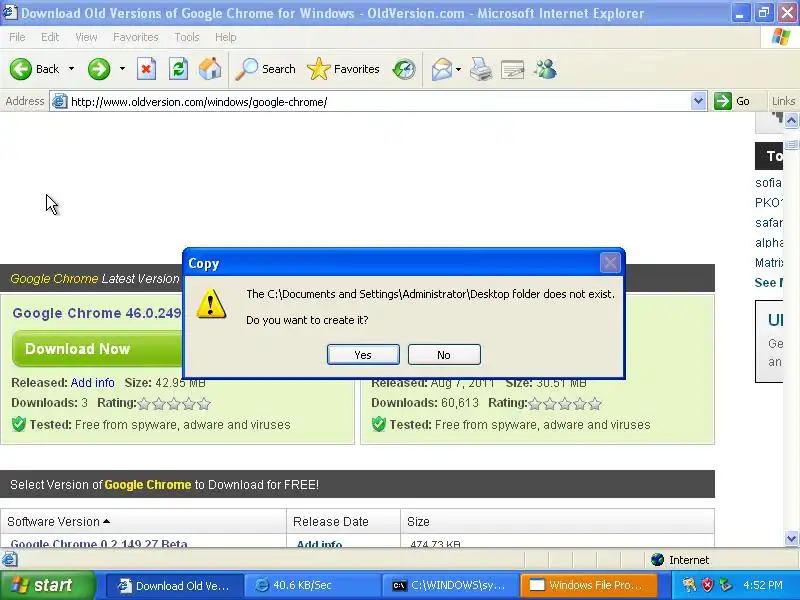Image resolution: width=800 pixels, height=600 pixels.
Task: Click the IE page icon in status bar
Action: coord(9,560)
